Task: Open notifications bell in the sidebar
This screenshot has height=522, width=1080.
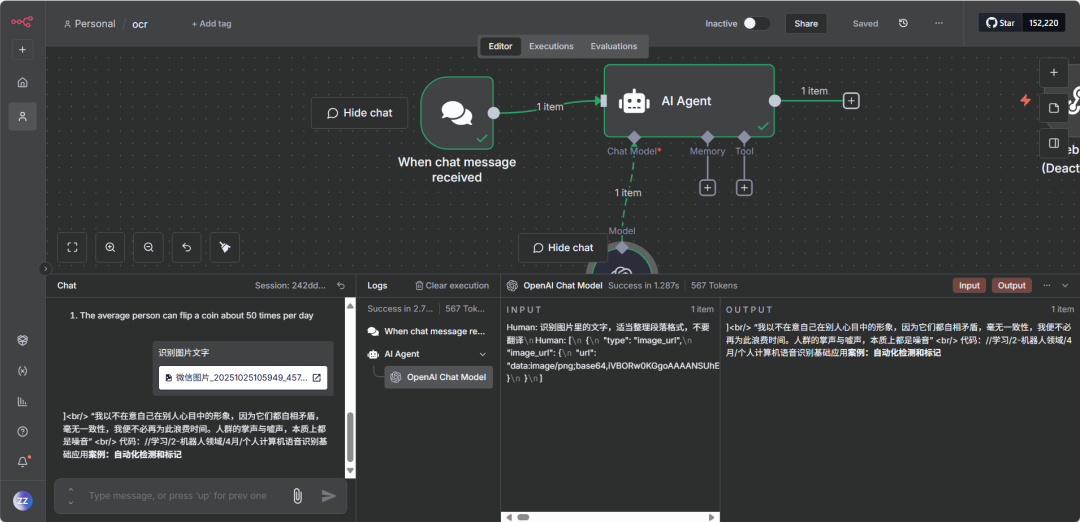Action: pyautogui.click(x=22, y=462)
